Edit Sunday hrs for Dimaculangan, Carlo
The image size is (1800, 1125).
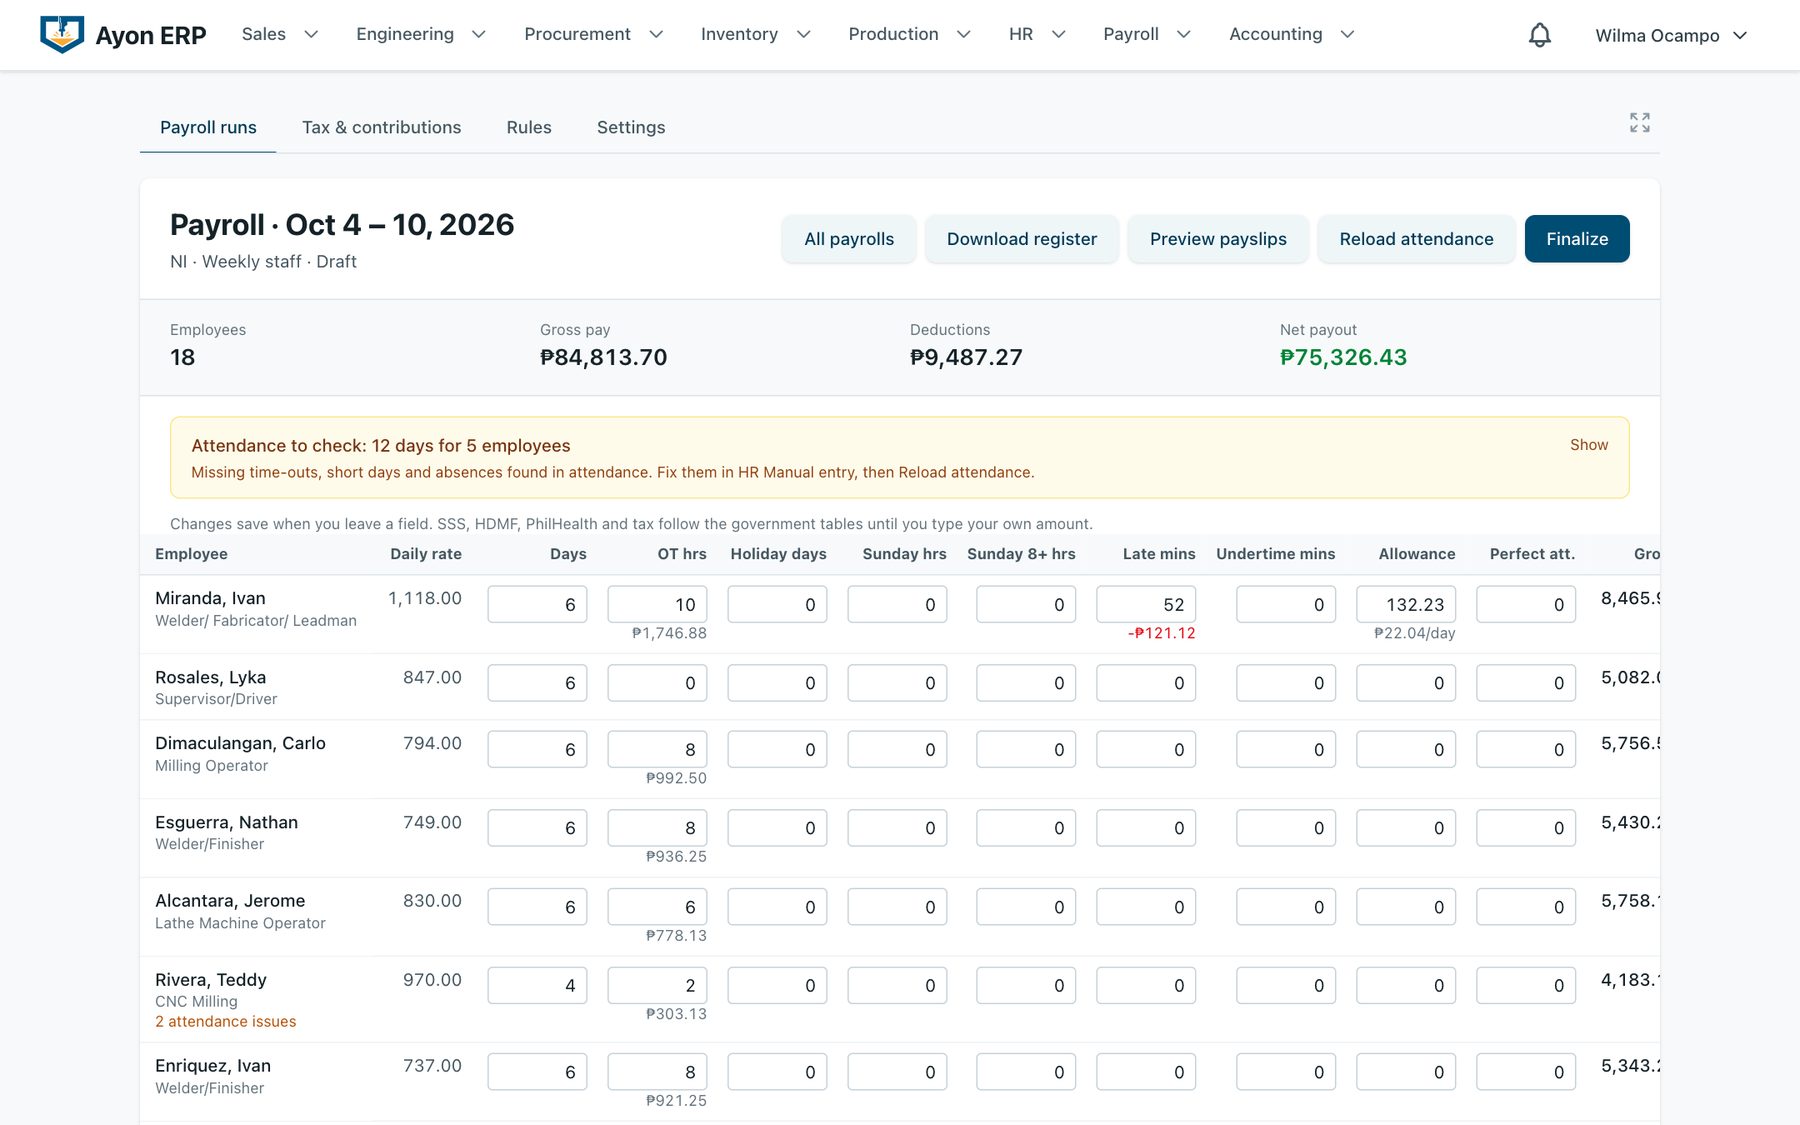click(897, 750)
